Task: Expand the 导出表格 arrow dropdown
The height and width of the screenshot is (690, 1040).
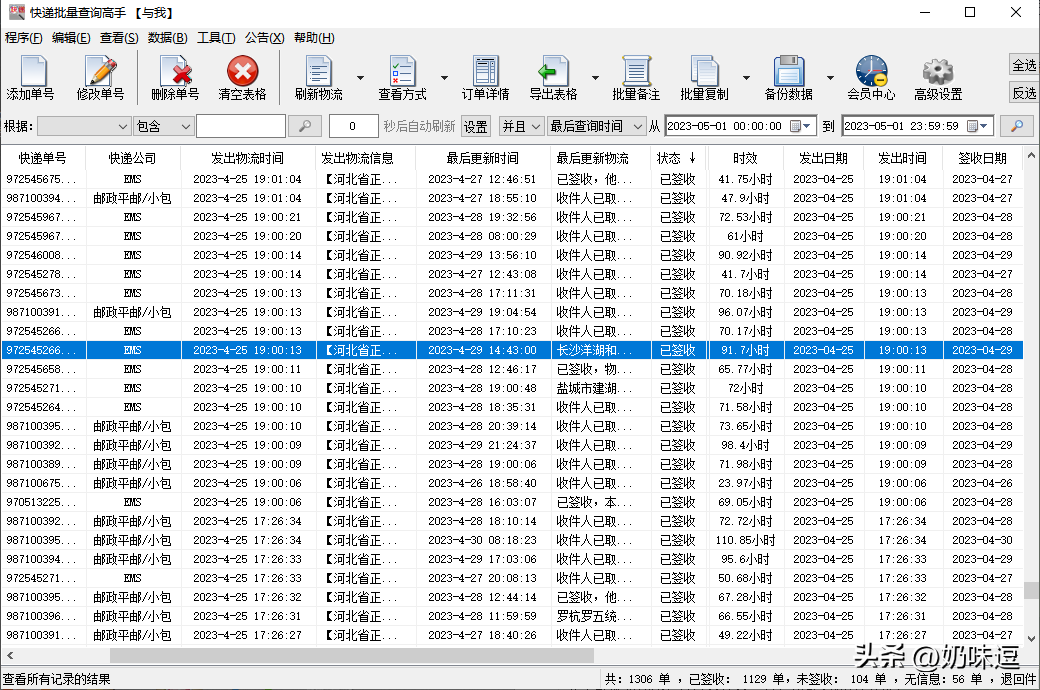Action: coord(596,78)
